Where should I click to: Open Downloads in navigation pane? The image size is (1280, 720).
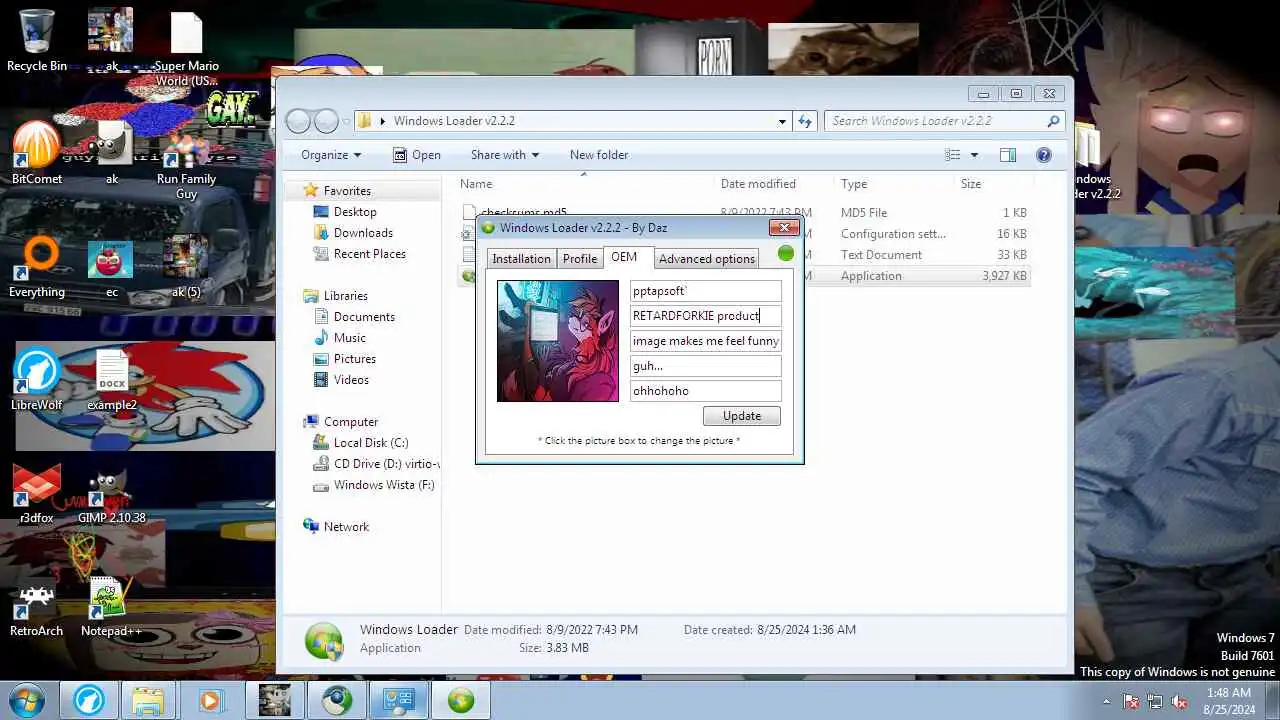pyautogui.click(x=363, y=233)
